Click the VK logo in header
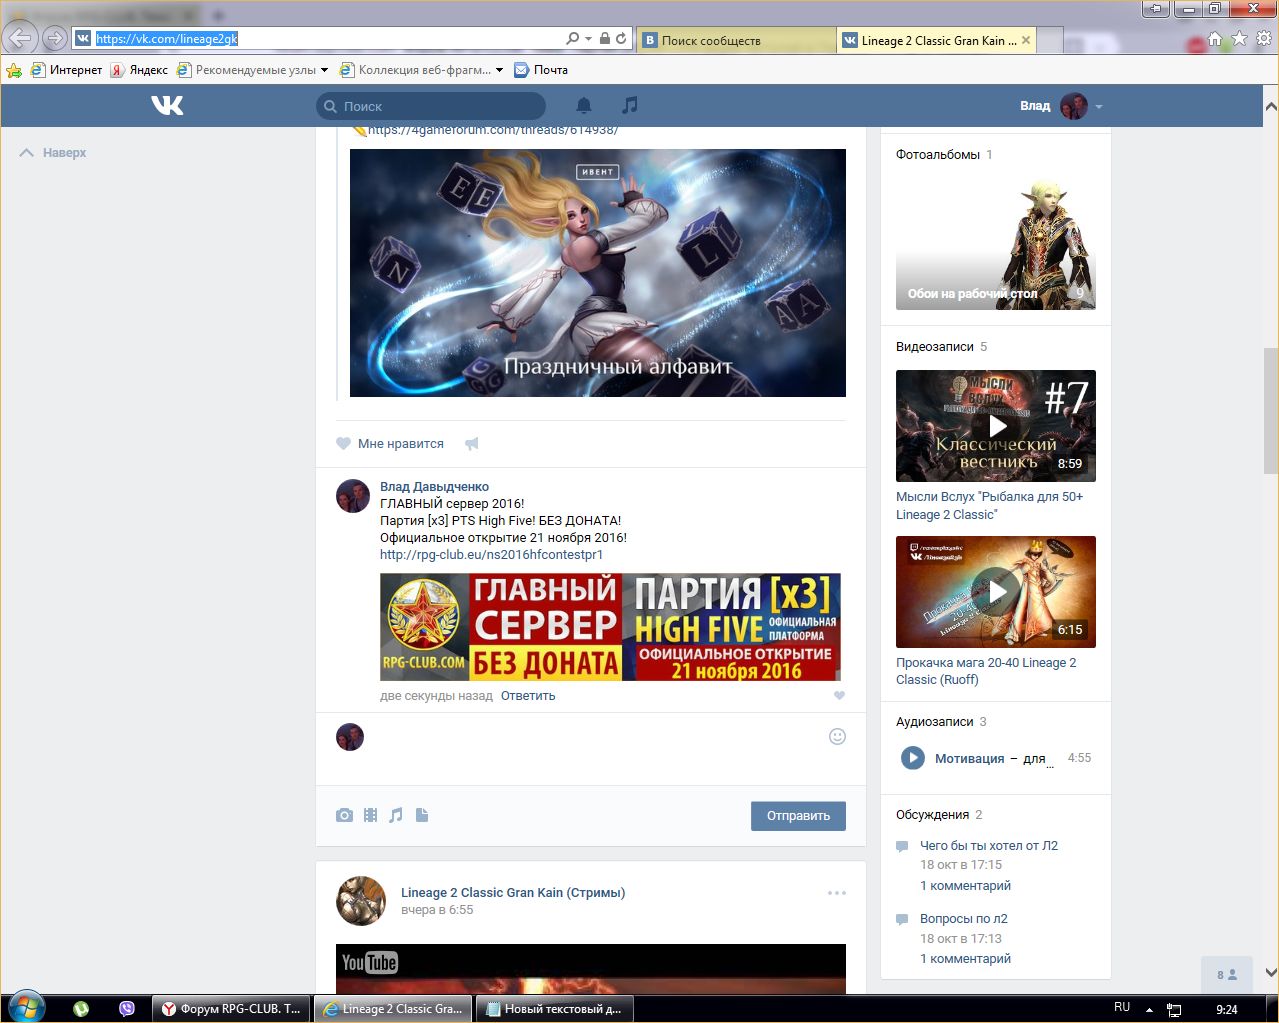This screenshot has width=1279, height=1023. pyautogui.click(x=167, y=105)
